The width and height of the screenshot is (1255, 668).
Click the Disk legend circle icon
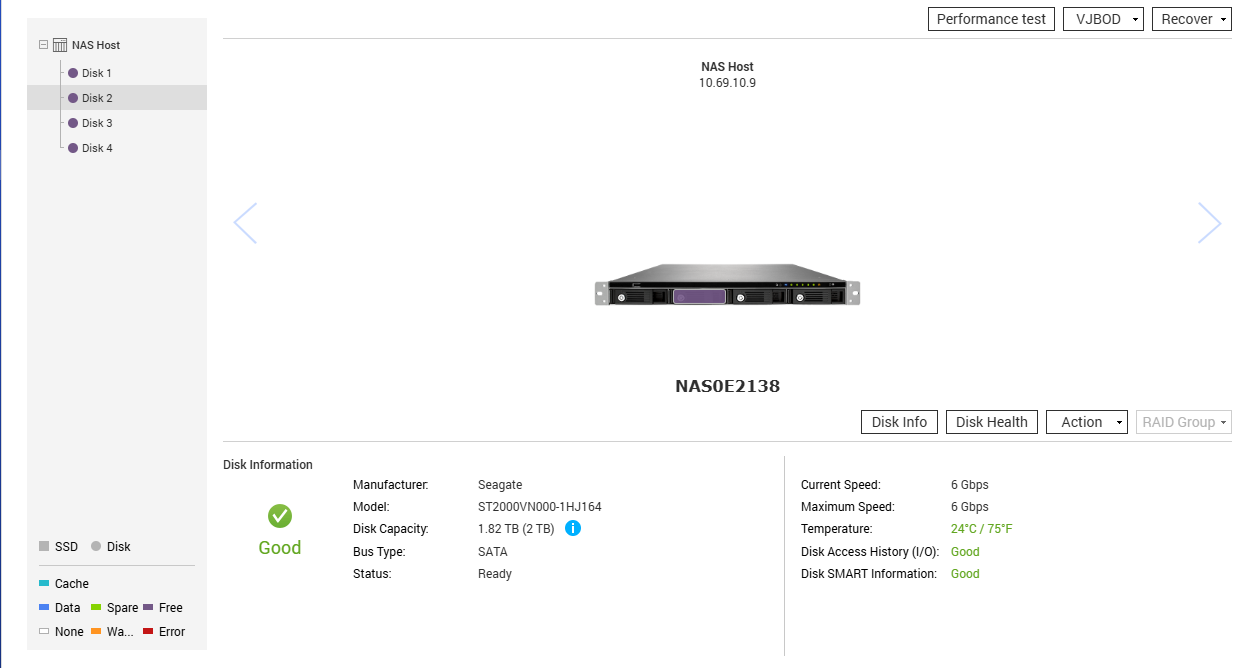point(96,546)
